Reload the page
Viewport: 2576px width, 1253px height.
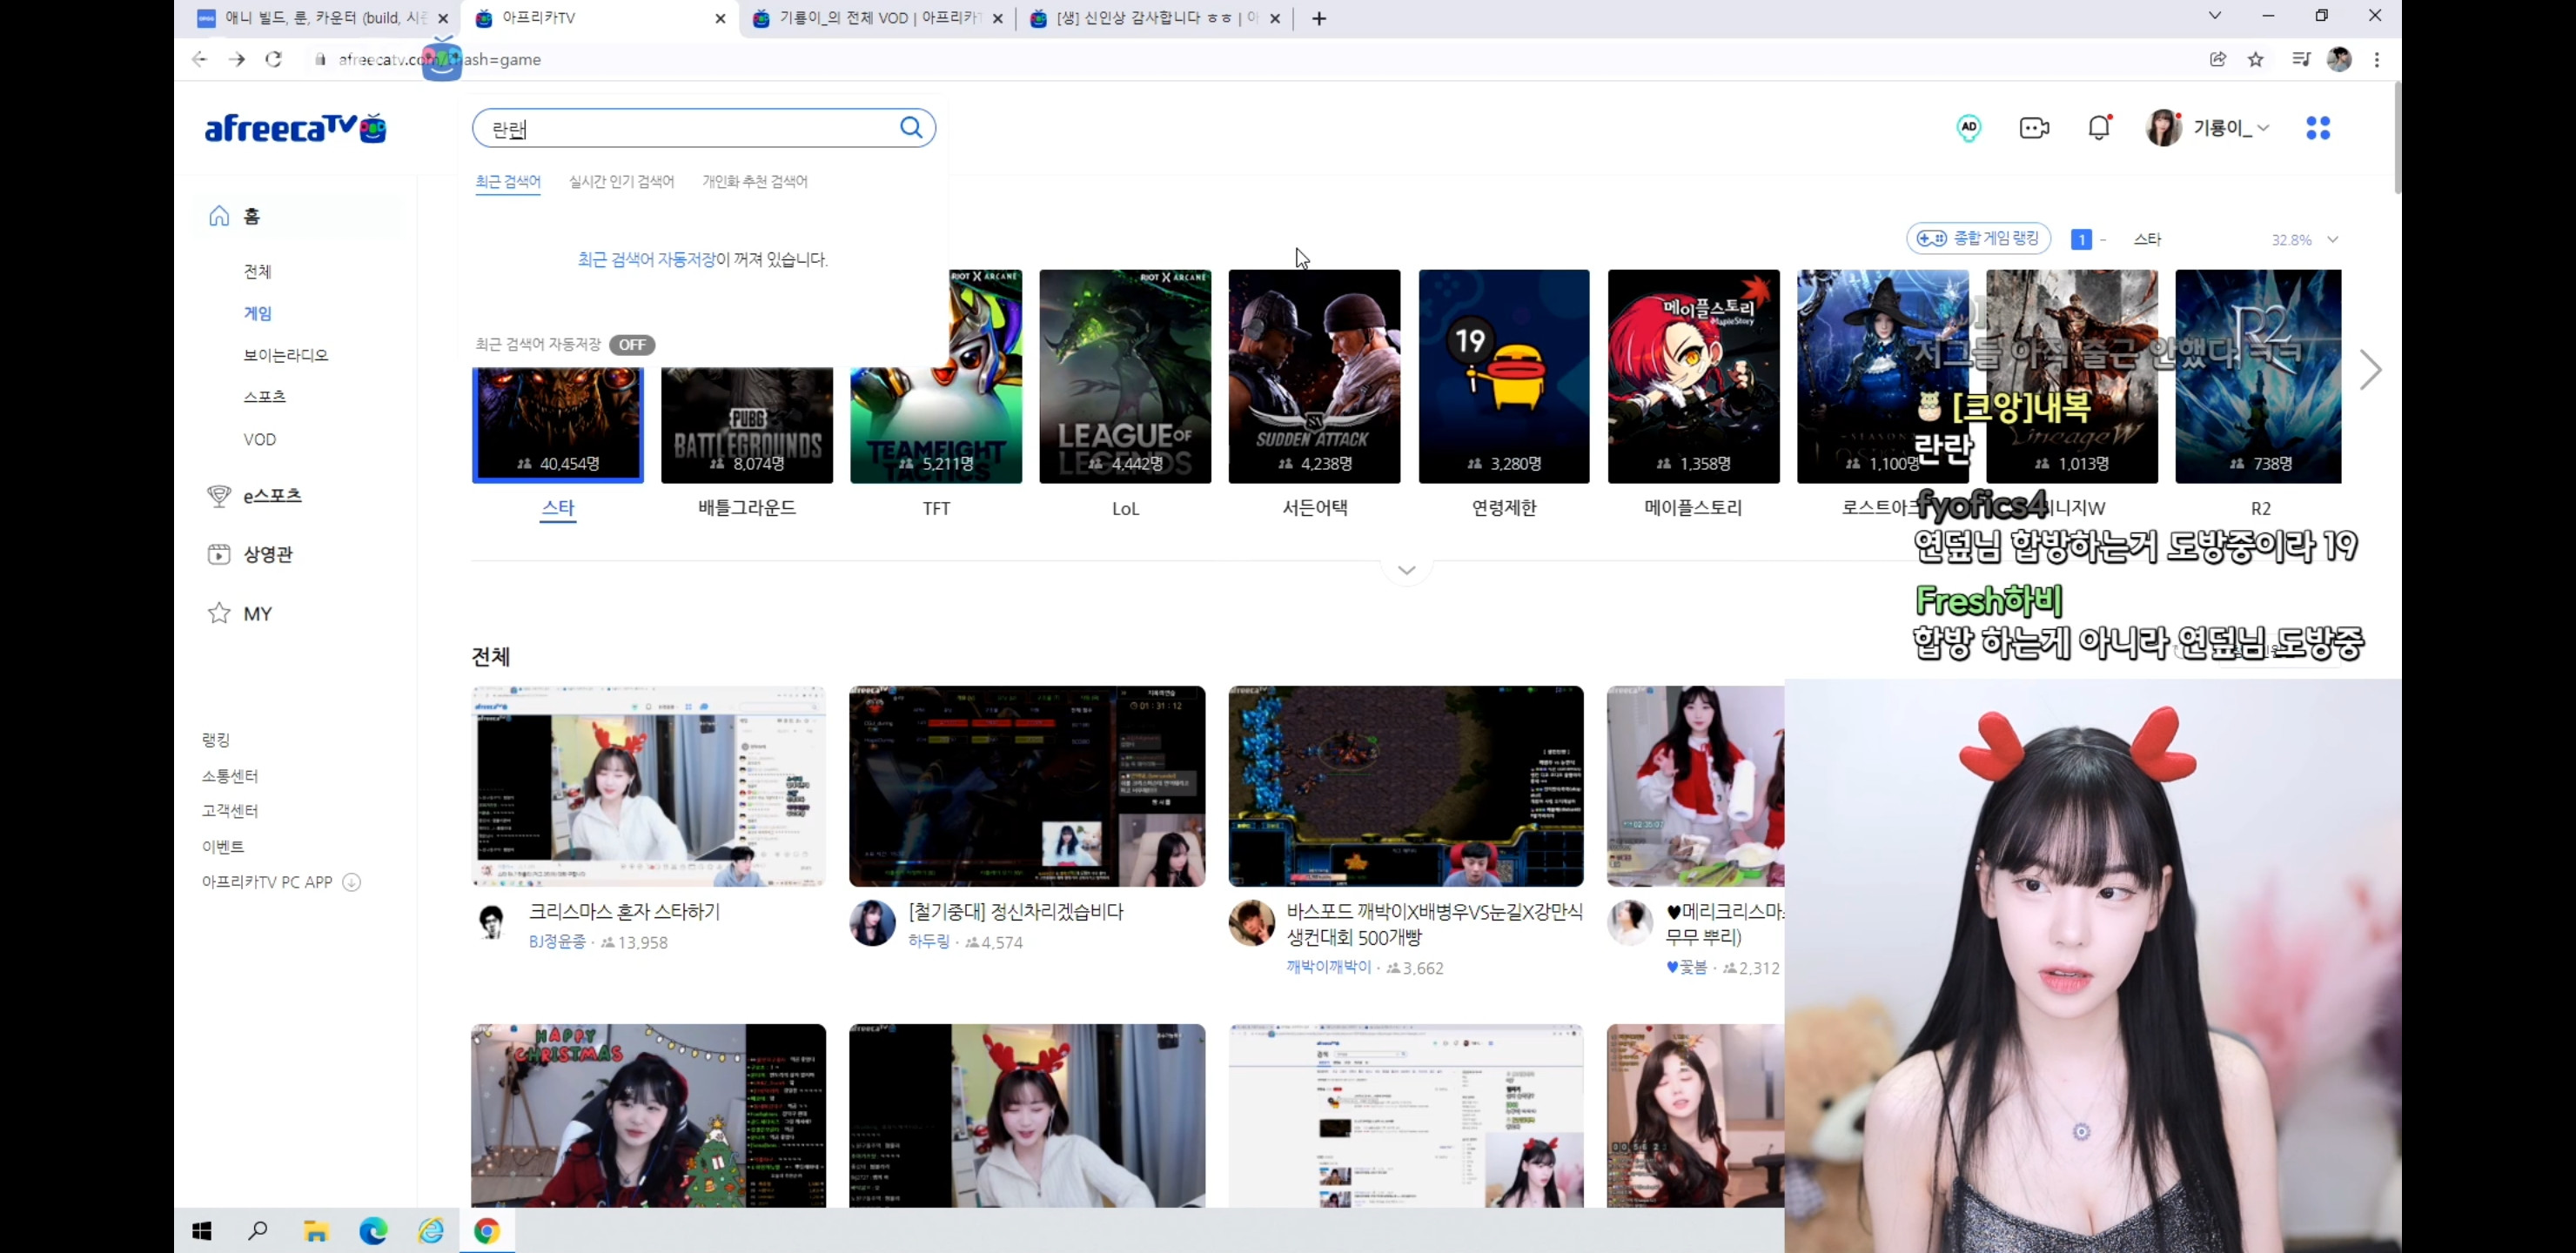[x=274, y=59]
